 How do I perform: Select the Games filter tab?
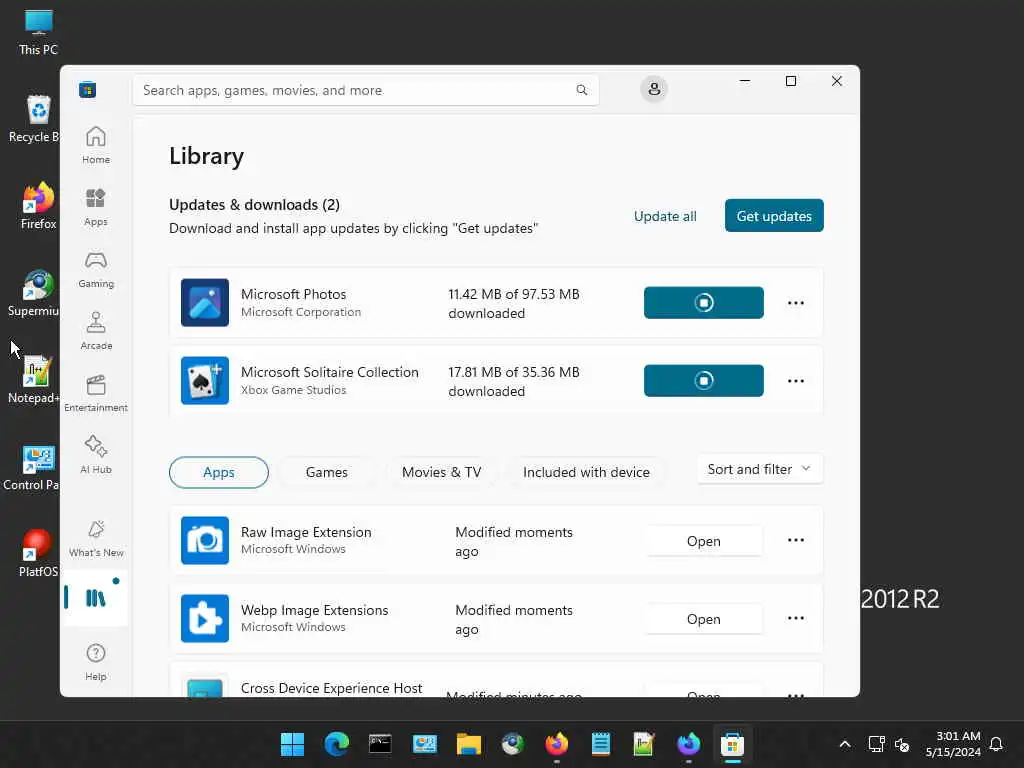327,472
